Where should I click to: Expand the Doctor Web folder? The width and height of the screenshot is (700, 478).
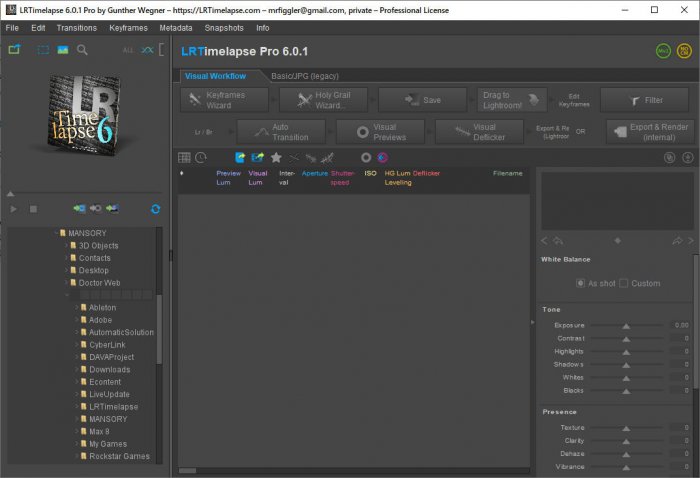(69, 283)
